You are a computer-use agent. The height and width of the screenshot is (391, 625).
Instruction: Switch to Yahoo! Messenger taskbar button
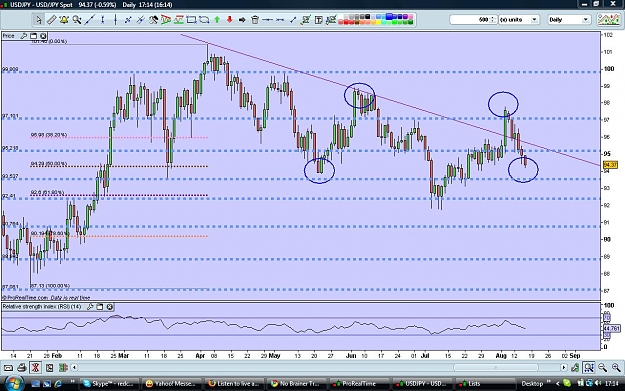point(172,383)
